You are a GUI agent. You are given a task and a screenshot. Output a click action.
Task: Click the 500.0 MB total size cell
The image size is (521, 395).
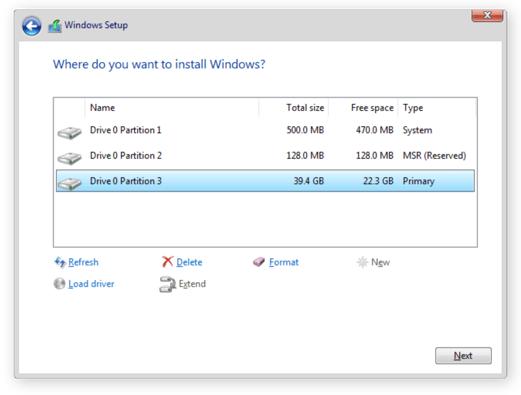[305, 130]
